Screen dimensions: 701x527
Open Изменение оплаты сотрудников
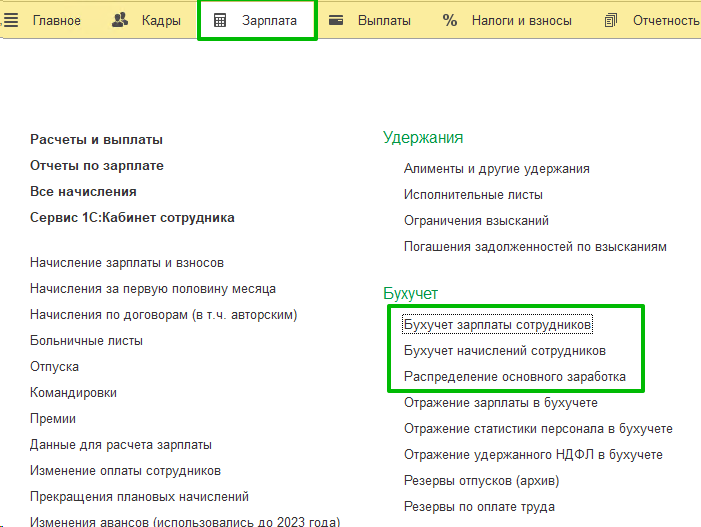point(125,471)
